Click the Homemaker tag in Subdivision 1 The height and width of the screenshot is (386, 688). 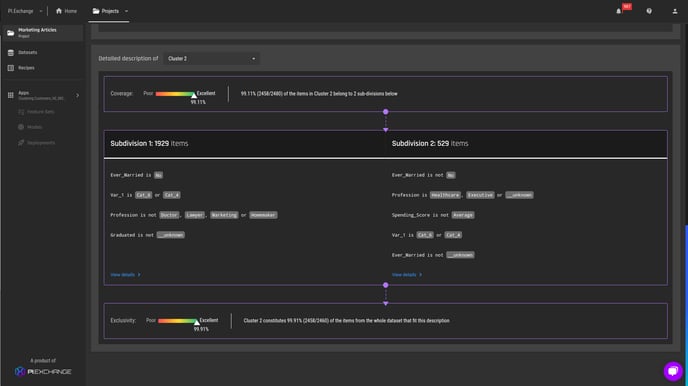(263, 215)
